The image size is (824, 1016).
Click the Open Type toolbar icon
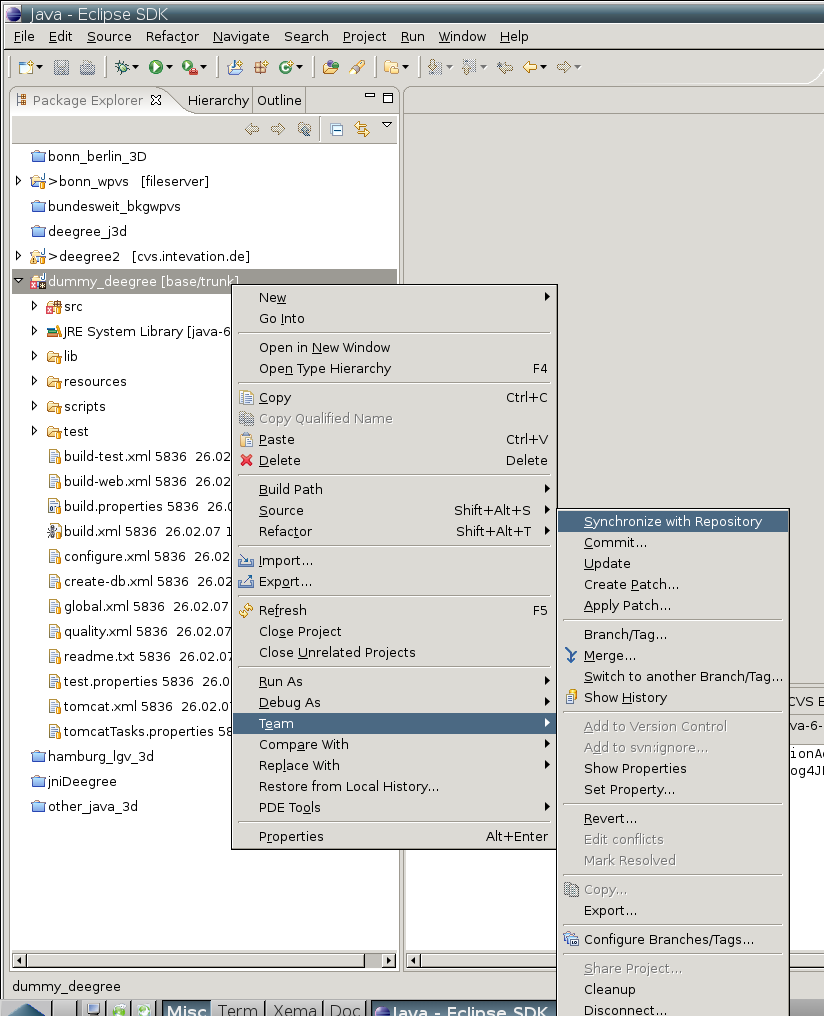point(331,67)
